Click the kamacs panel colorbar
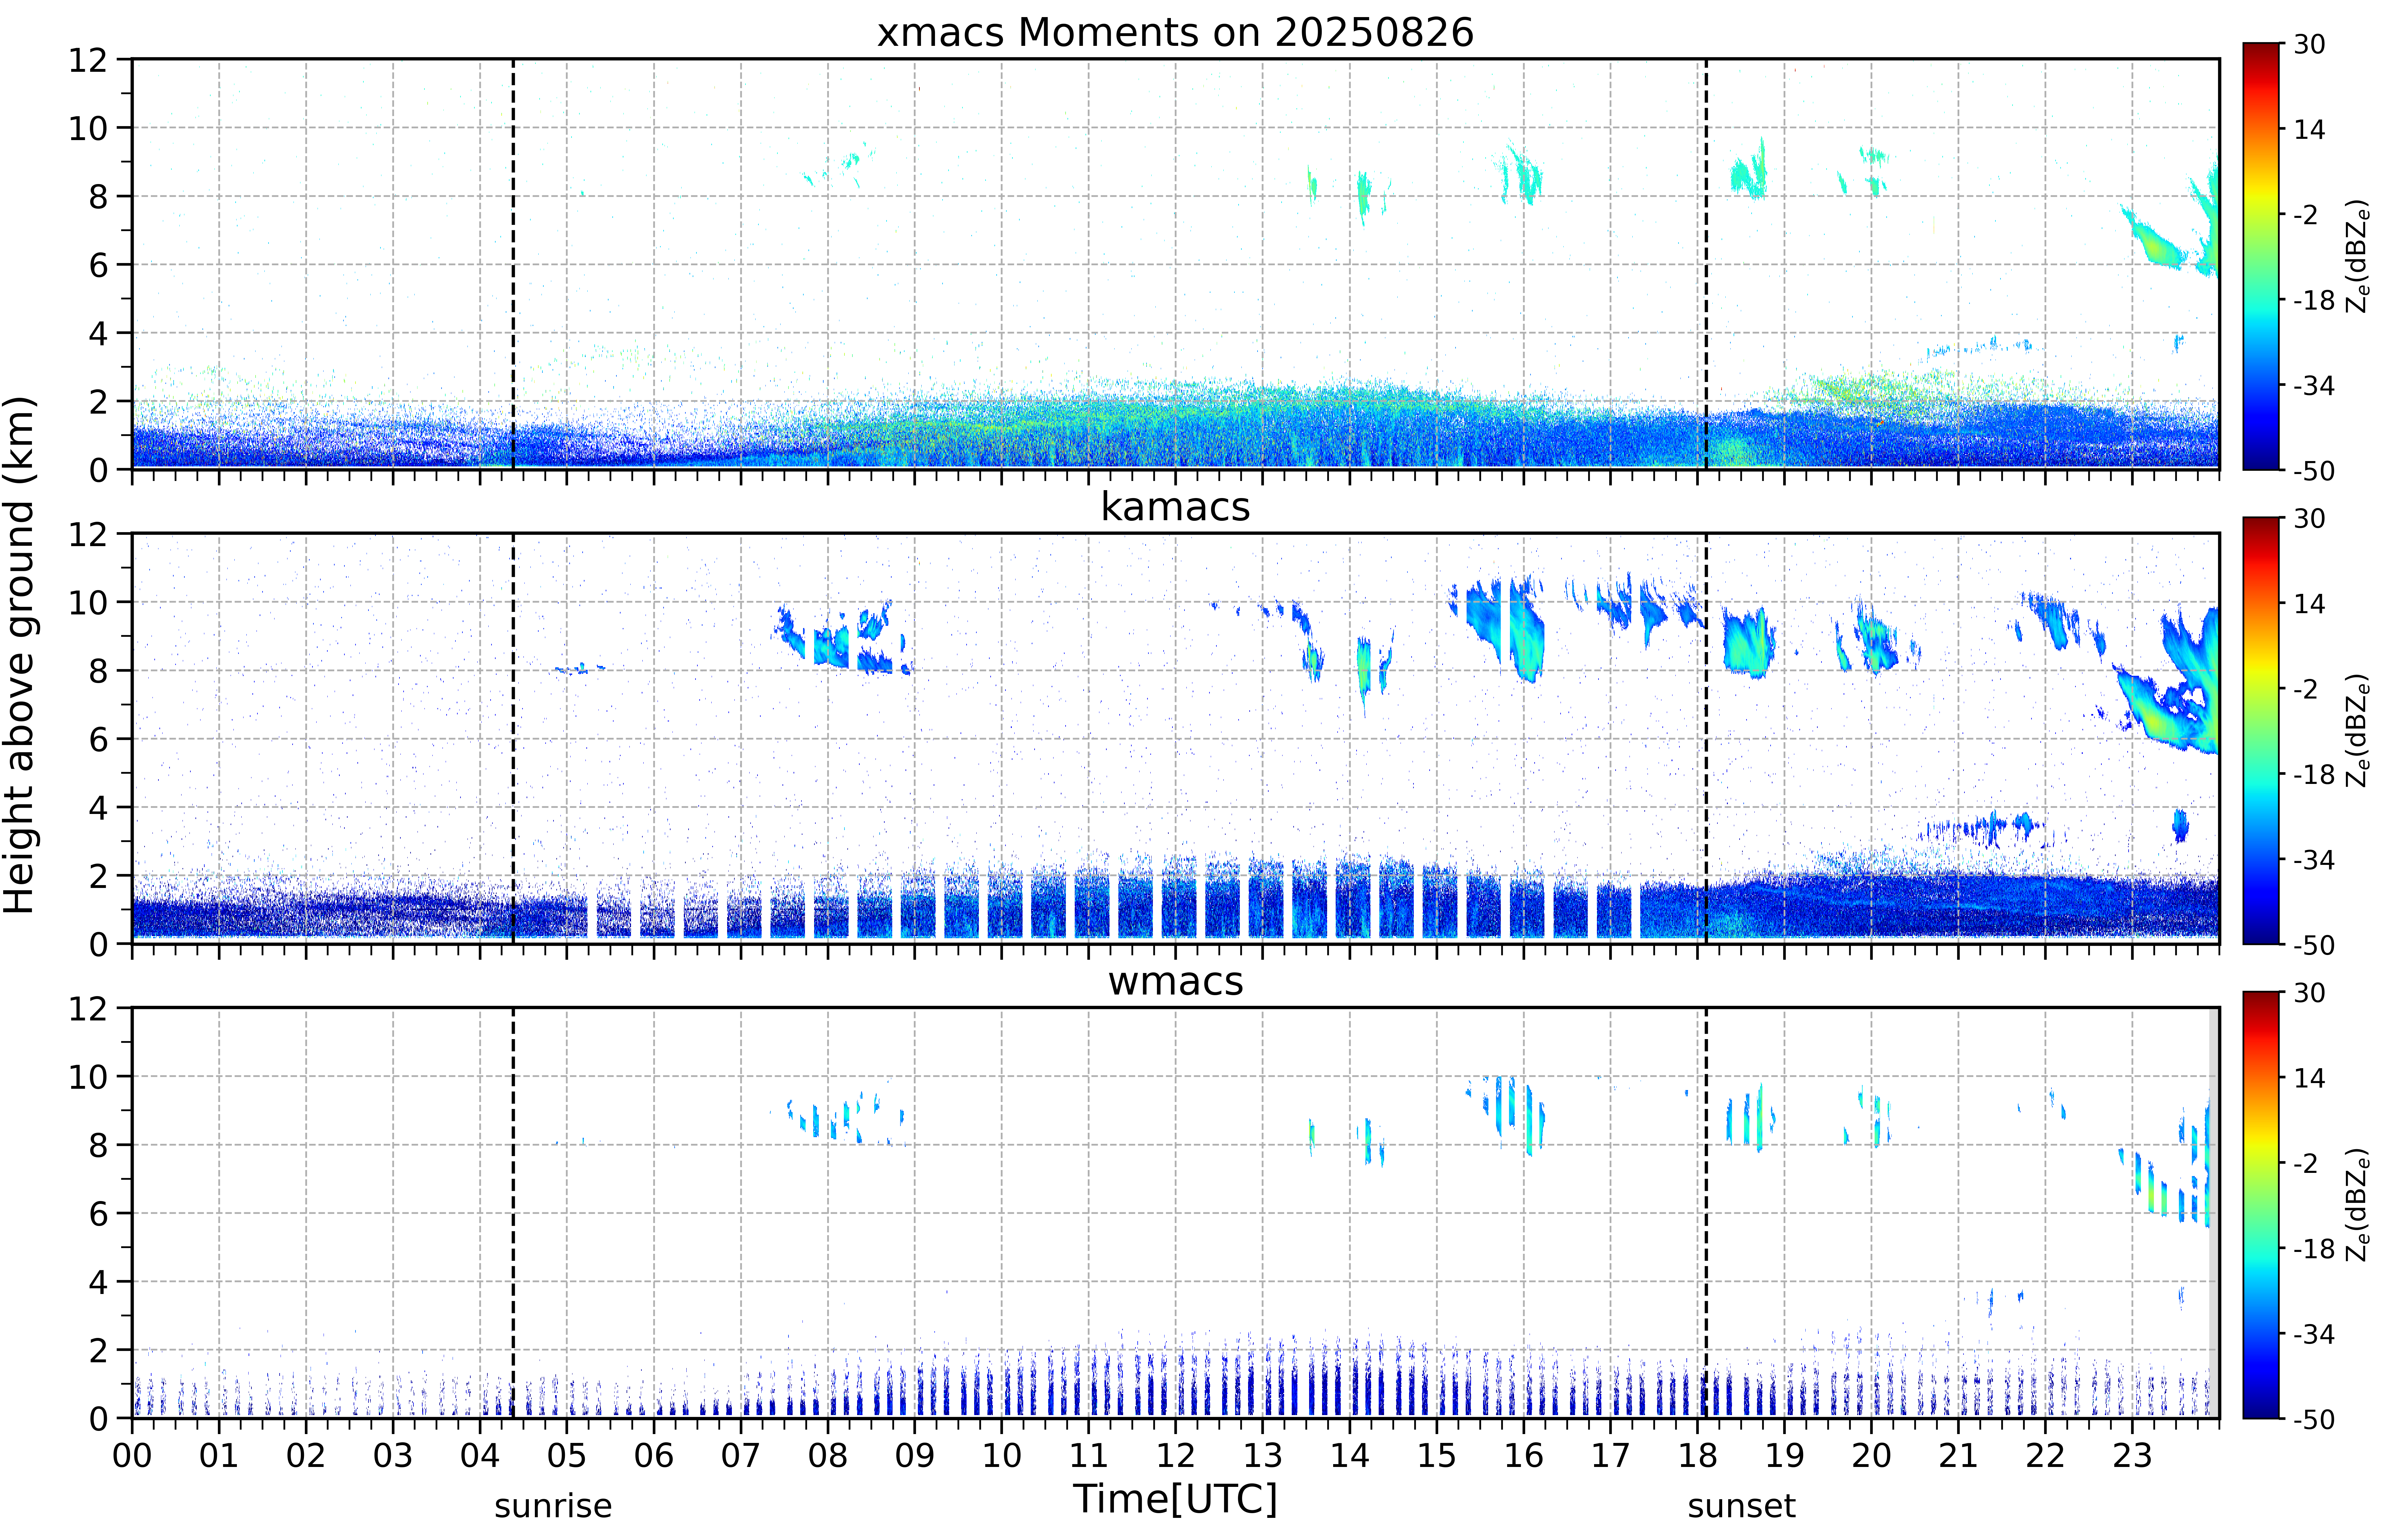 point(2260,730)
